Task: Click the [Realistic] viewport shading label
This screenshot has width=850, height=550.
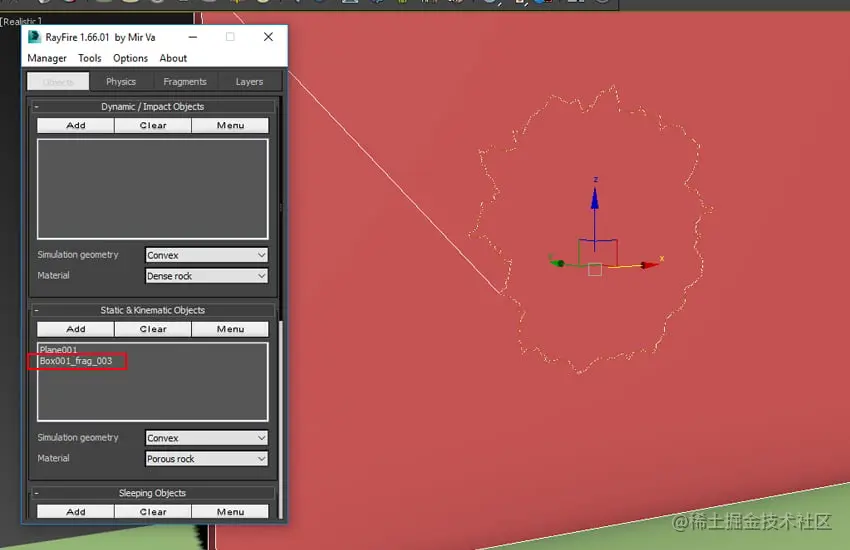Action: [x=21, y=22]
